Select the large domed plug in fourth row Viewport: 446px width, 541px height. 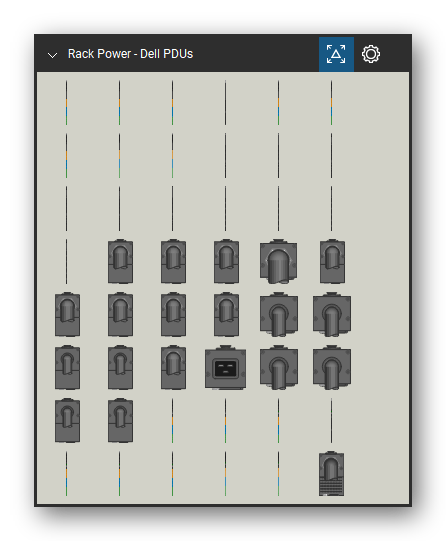pyautogui.click(x=278, y=262)
